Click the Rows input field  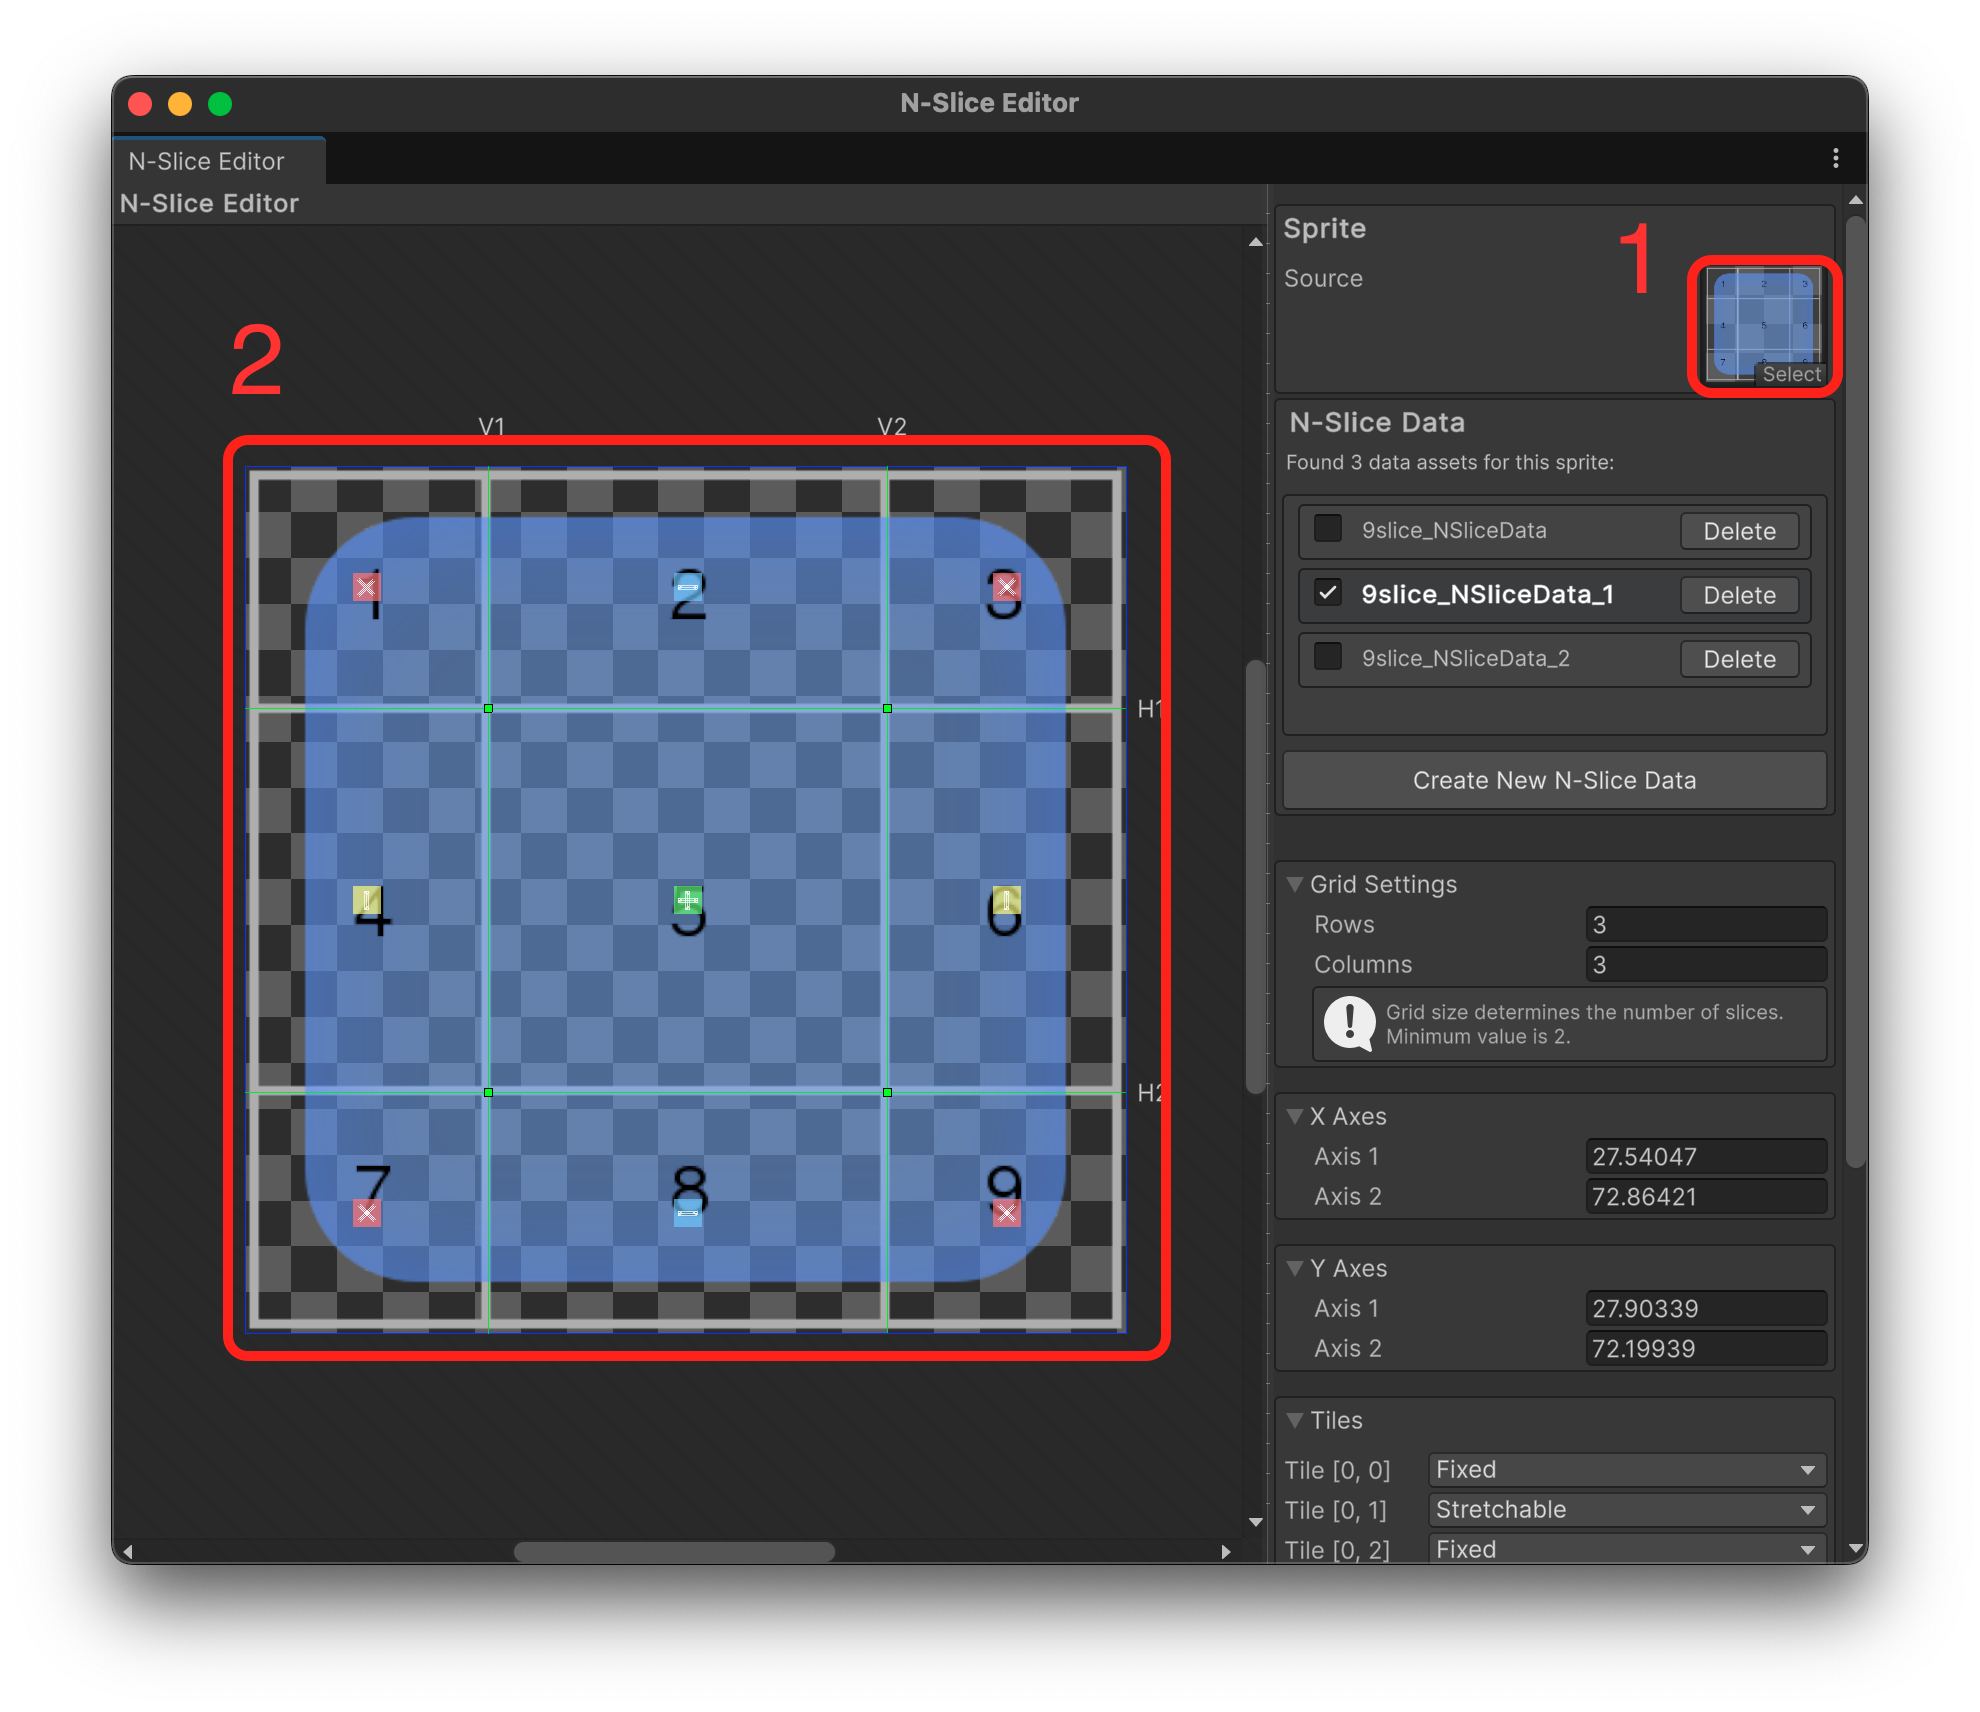[1706, 924]
